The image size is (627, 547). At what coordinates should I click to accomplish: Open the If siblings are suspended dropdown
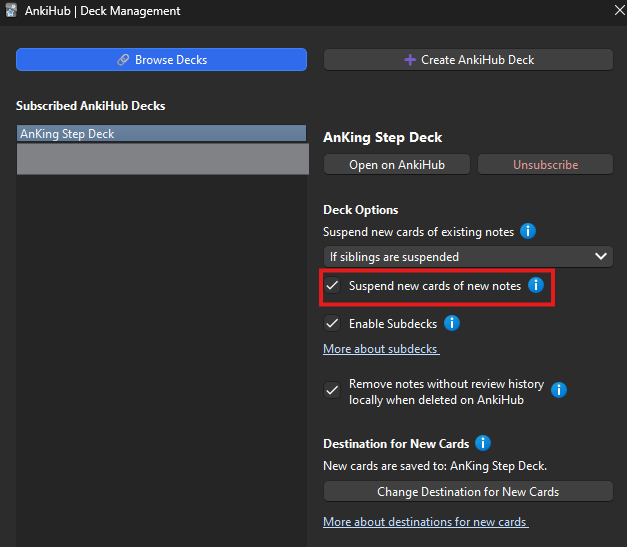tap(467, 257)
